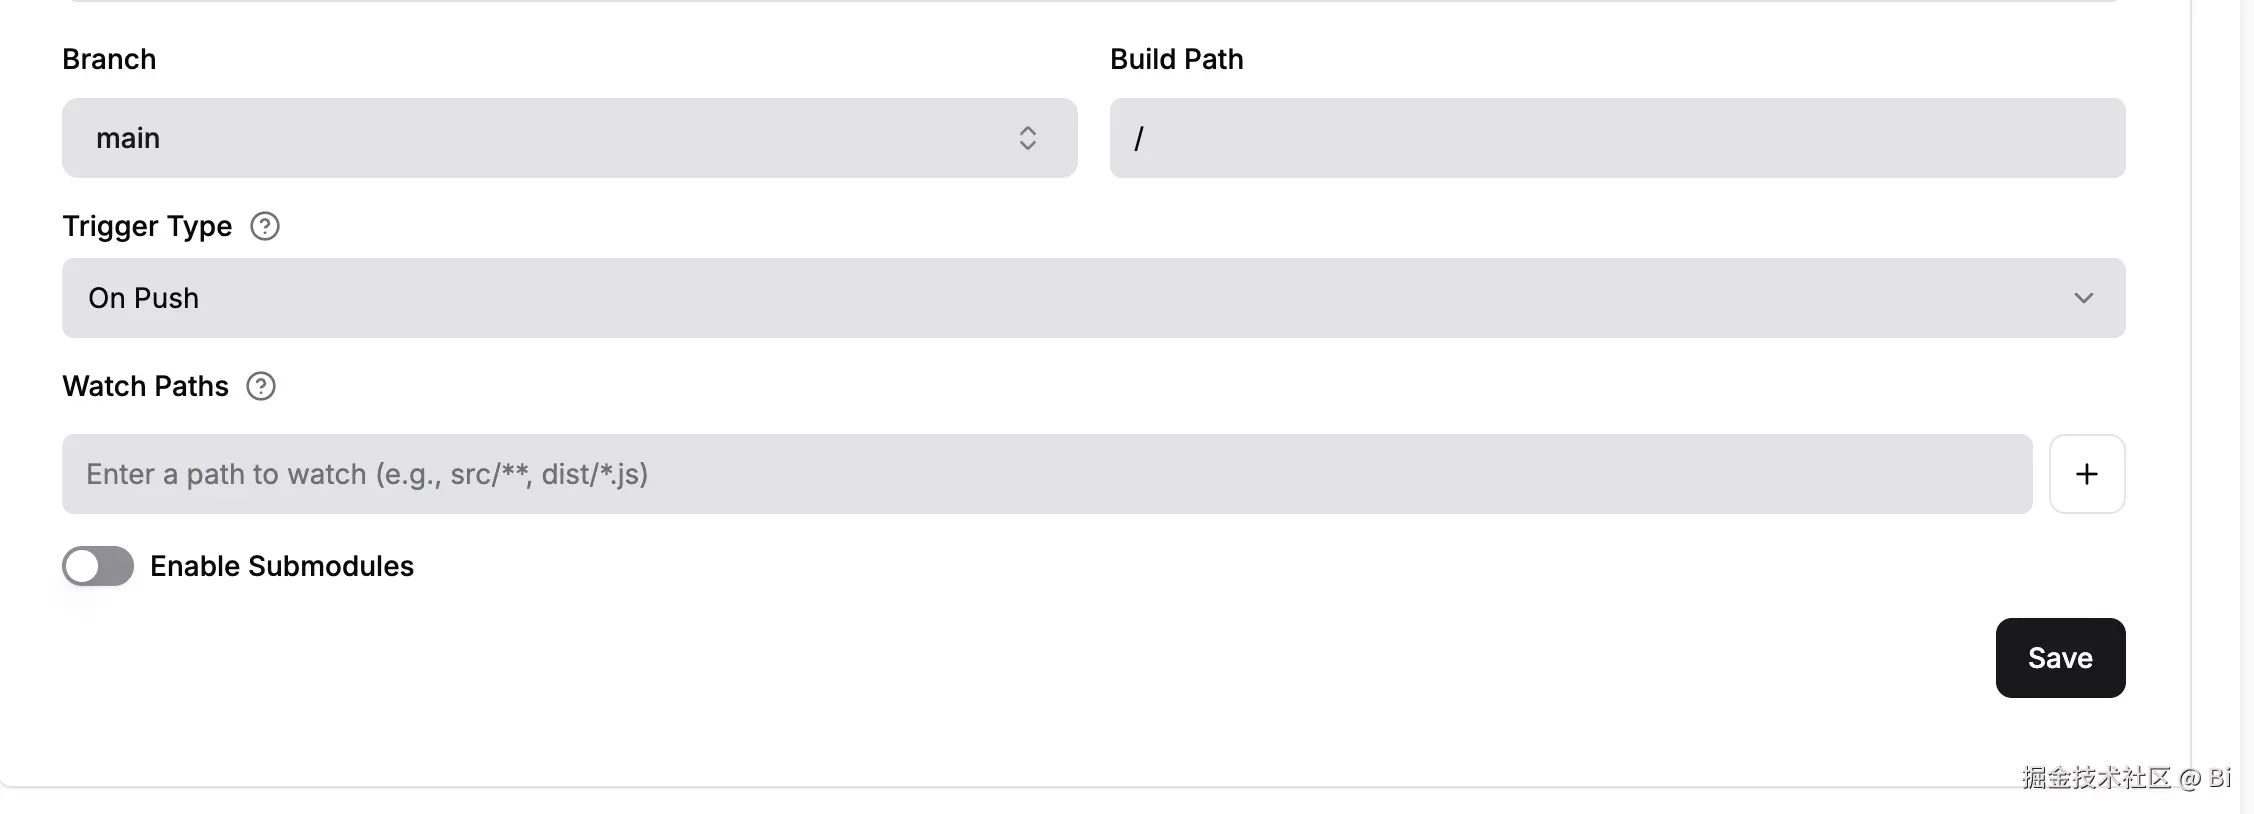Screen dimensions: 2254x814
Task: Click the Enable Submodules label text
Action: 281,566
